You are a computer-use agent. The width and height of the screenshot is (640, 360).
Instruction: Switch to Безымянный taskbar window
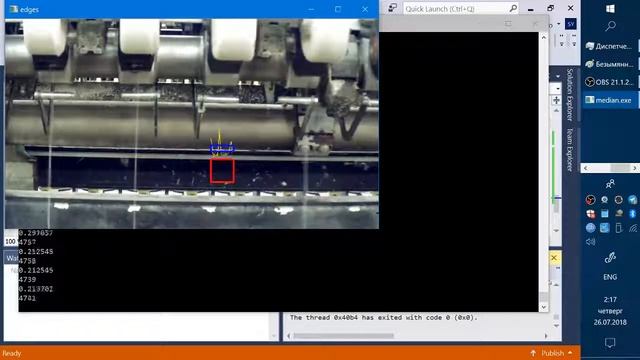(x=609, y=64)
